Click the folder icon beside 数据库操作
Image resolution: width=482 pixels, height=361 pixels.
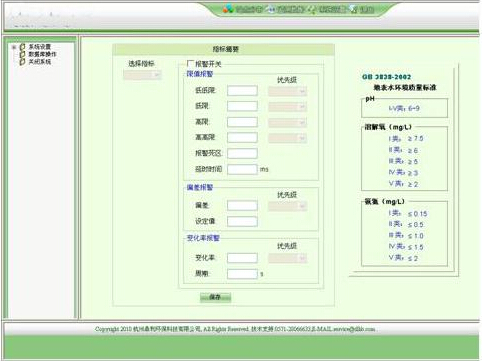pyautogui.click(x=22, y=54)
